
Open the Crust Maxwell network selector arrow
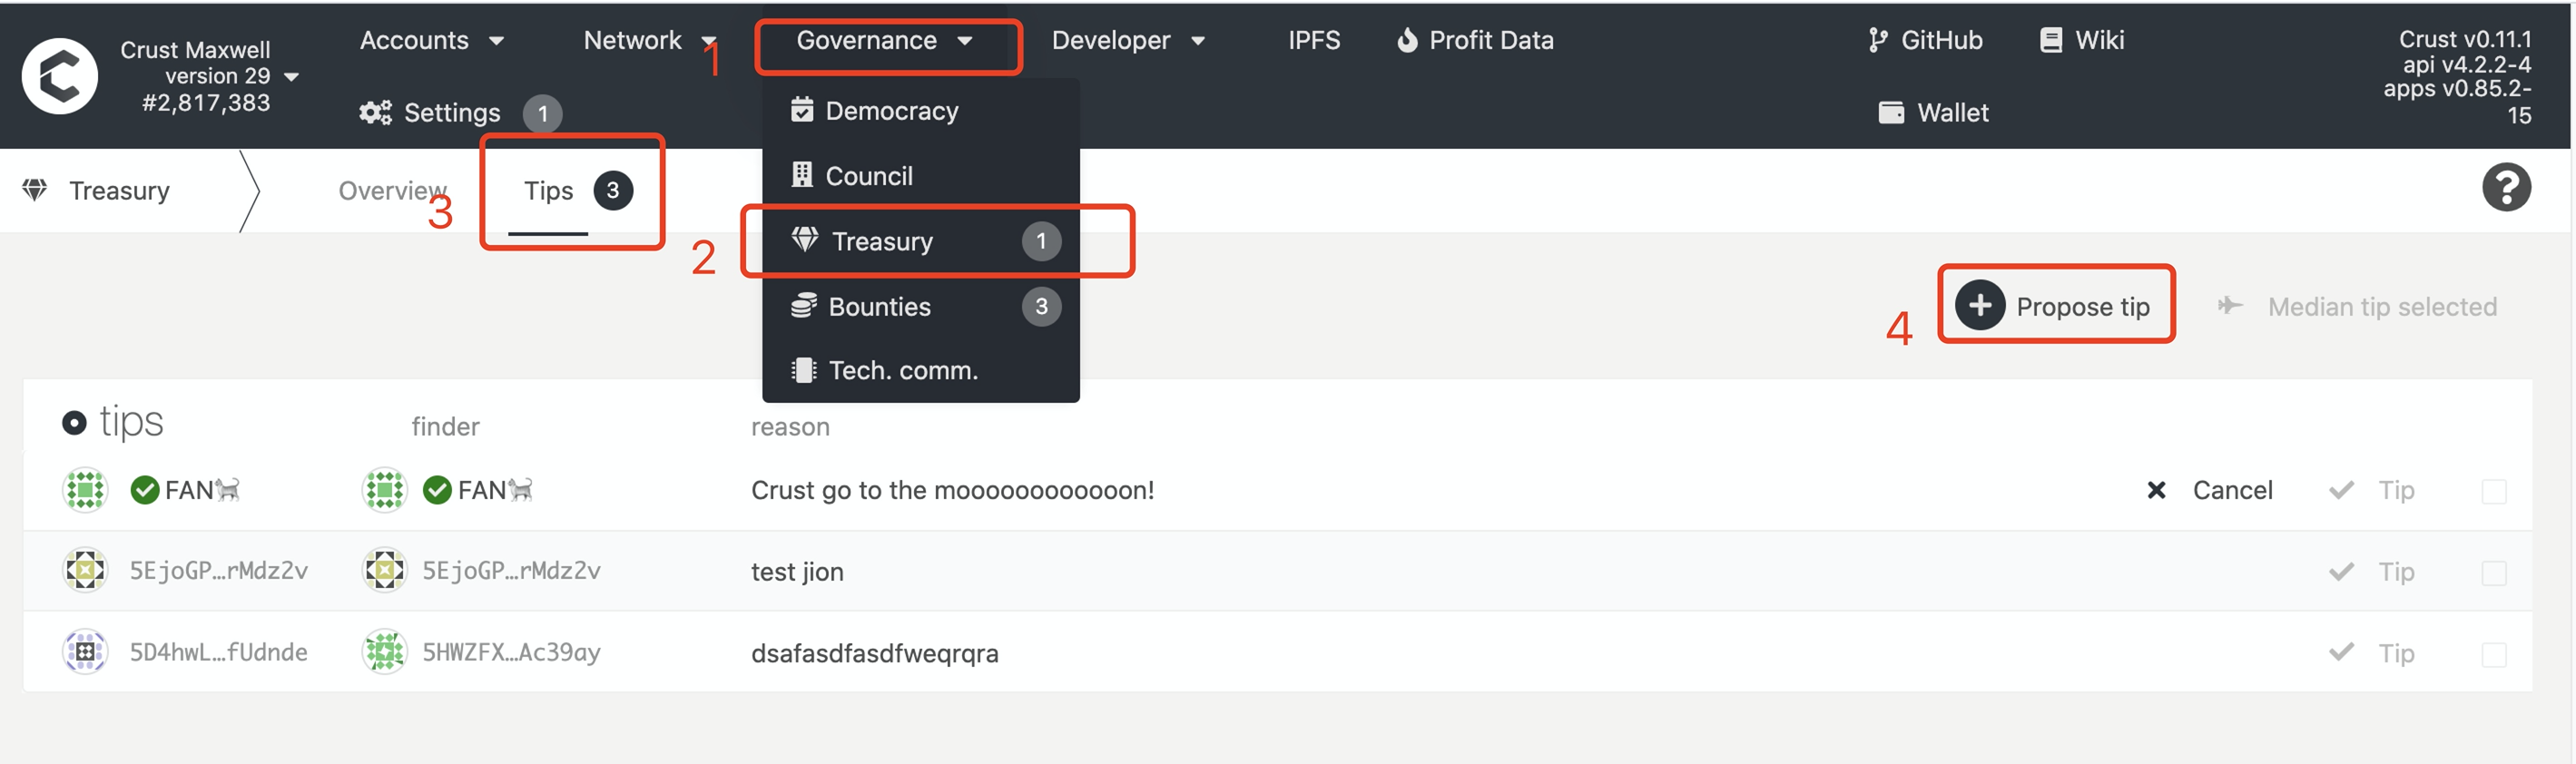(x=292, y=77)
